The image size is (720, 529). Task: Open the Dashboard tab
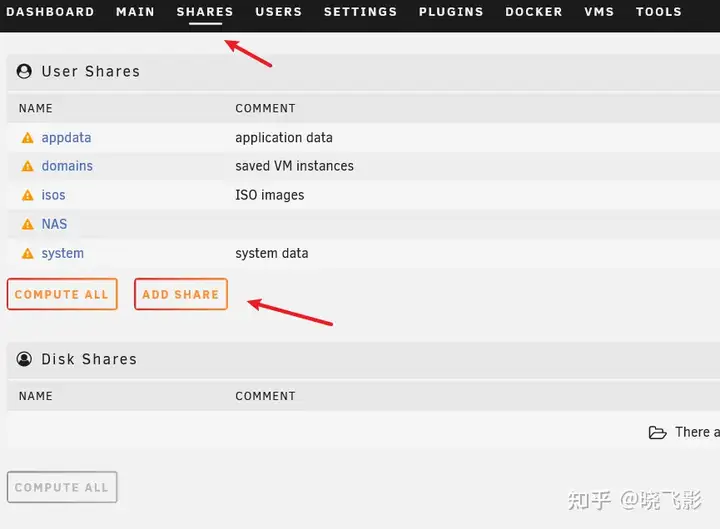coord(50,12)
